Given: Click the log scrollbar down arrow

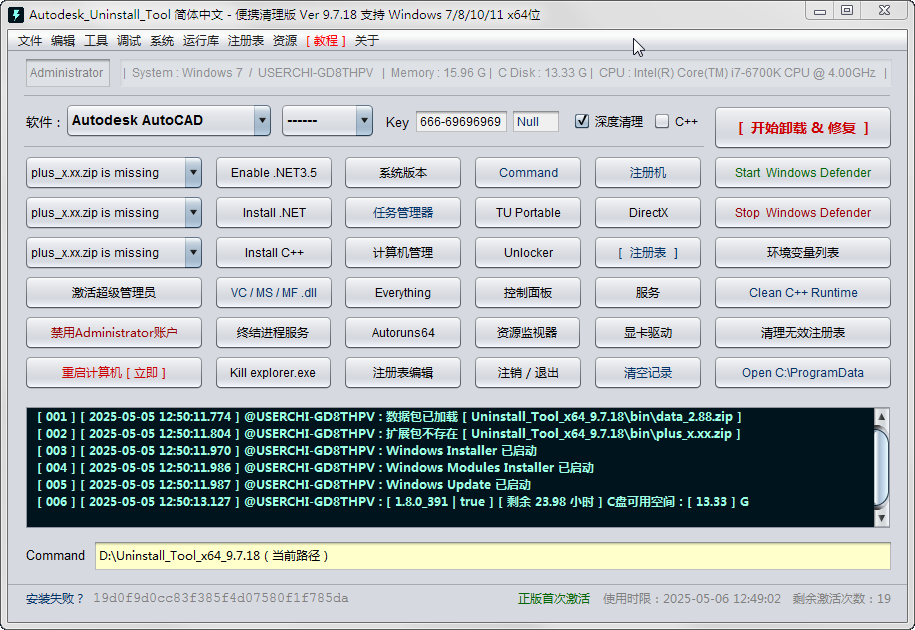Looking at the screenshot, I should coord(881,518).
